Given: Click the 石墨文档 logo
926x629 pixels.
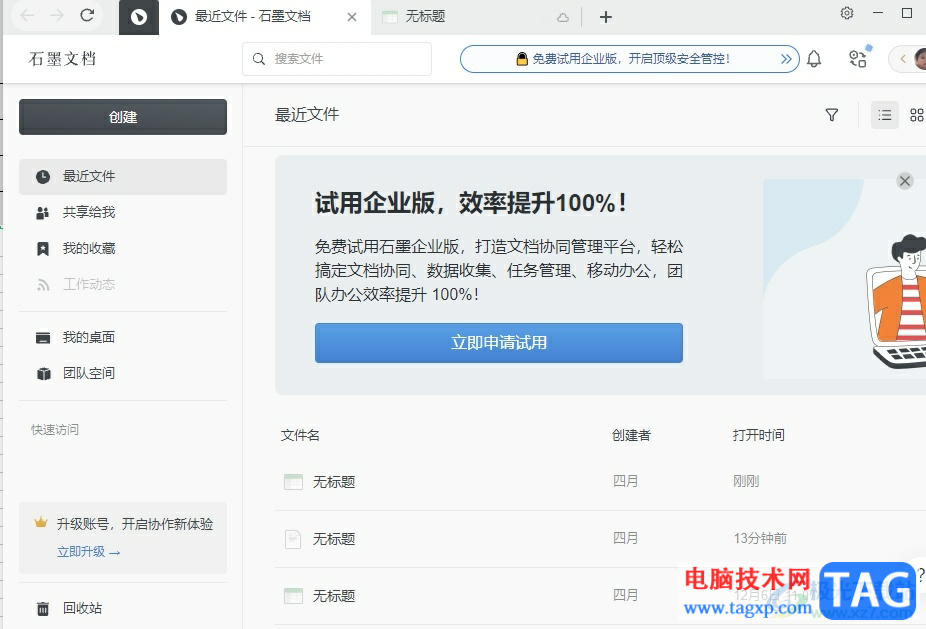Looking at the screenshot, I should [62, 58].
